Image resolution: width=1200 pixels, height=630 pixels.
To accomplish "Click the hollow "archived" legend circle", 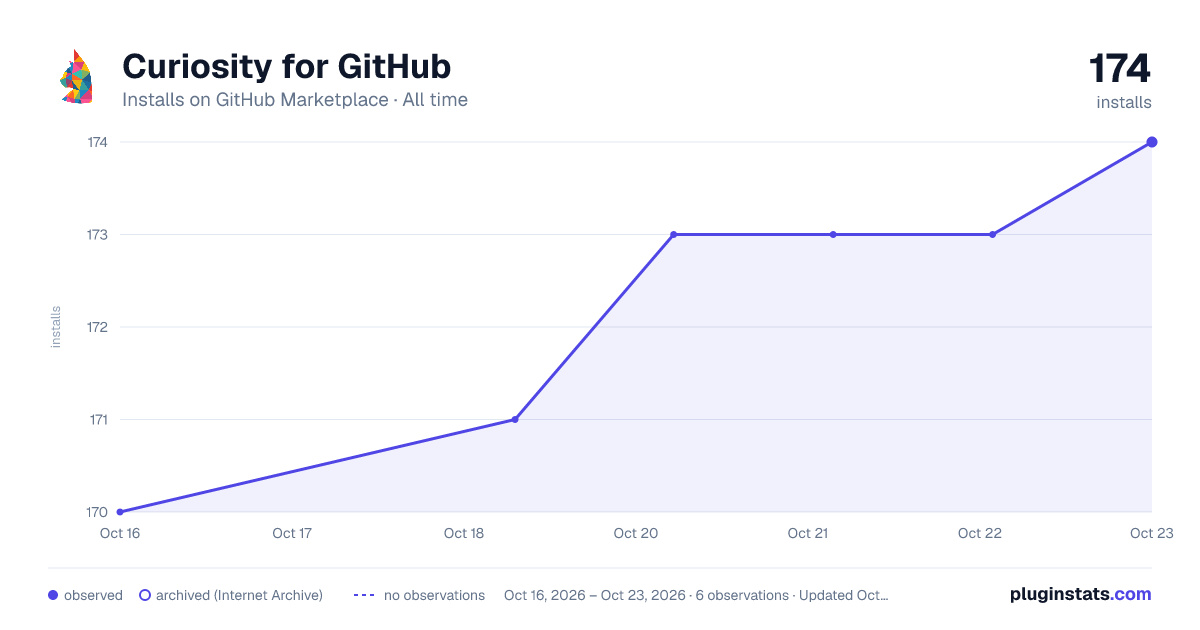I will point(145,595).
